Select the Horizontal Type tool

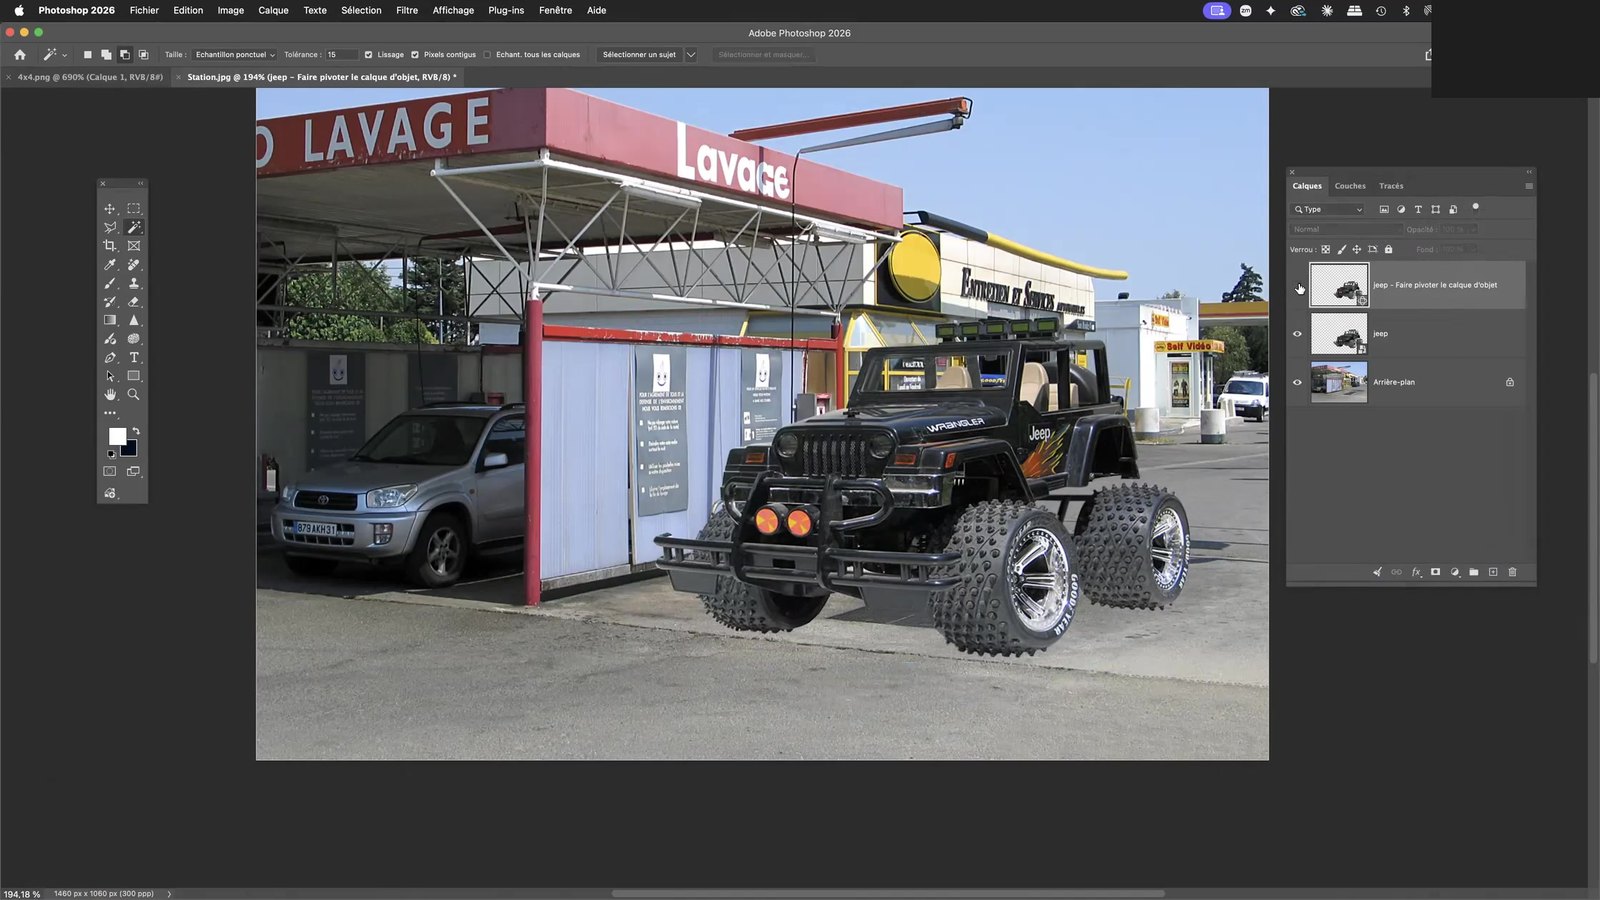pos(134,358)
